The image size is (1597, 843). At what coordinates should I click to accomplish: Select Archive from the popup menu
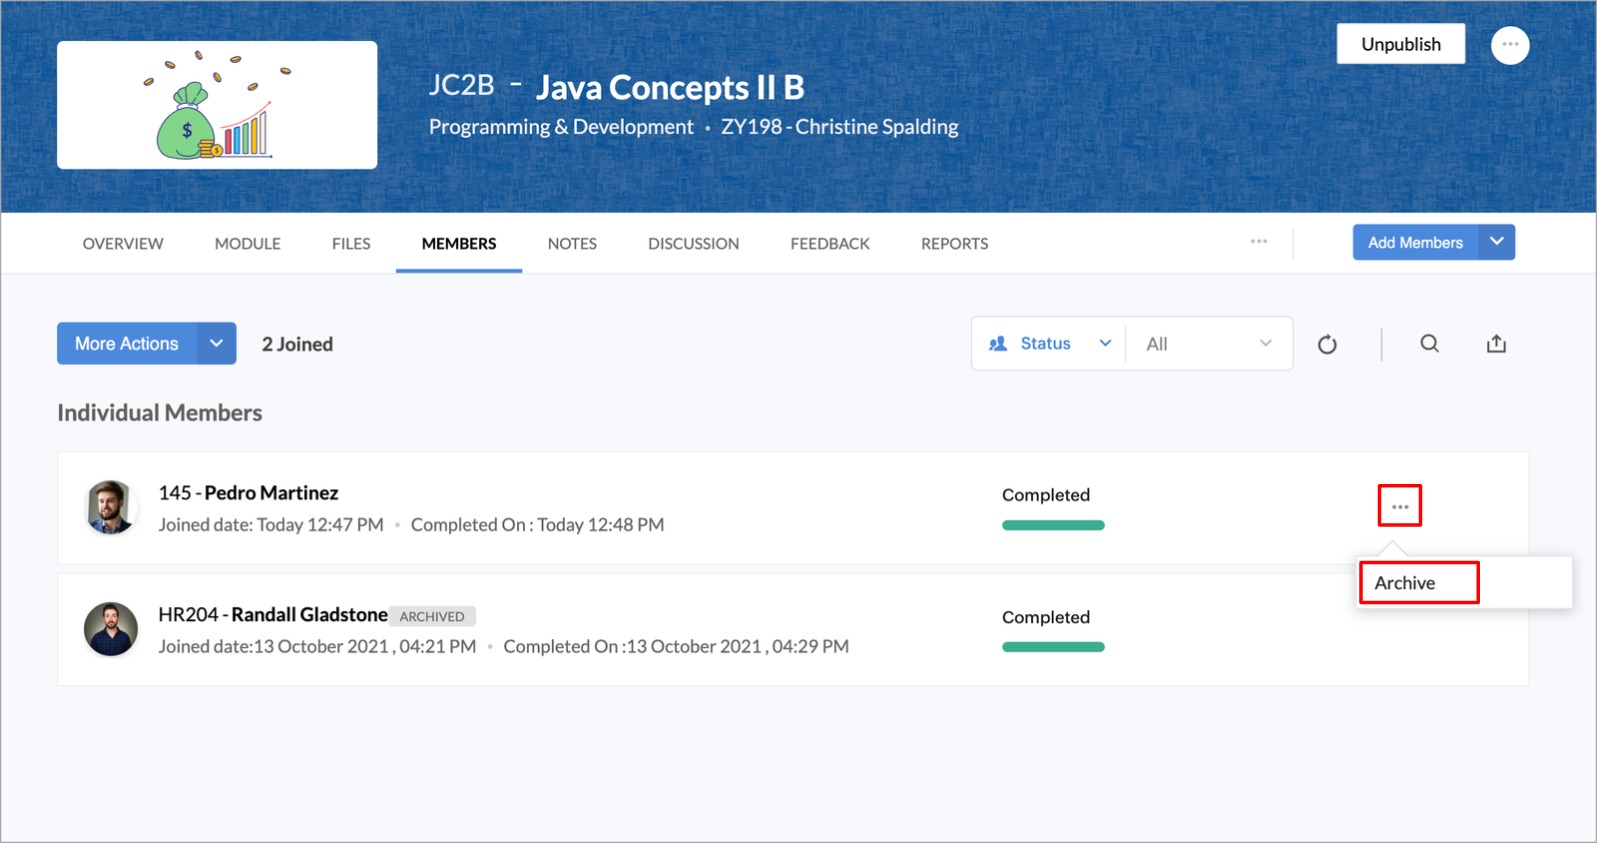[1405, 583]
